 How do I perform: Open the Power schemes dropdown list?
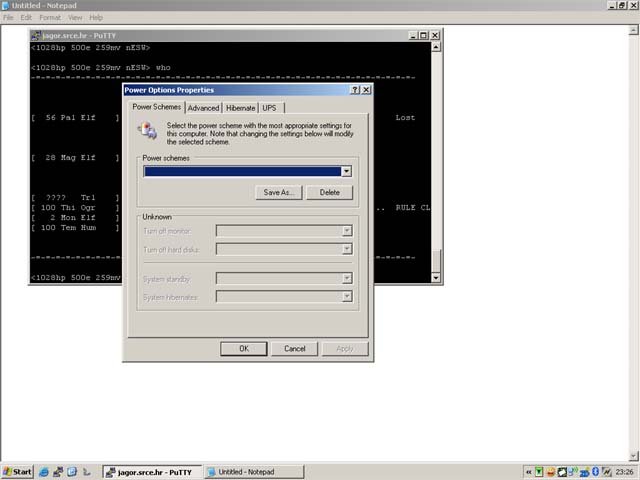(347, 171)
